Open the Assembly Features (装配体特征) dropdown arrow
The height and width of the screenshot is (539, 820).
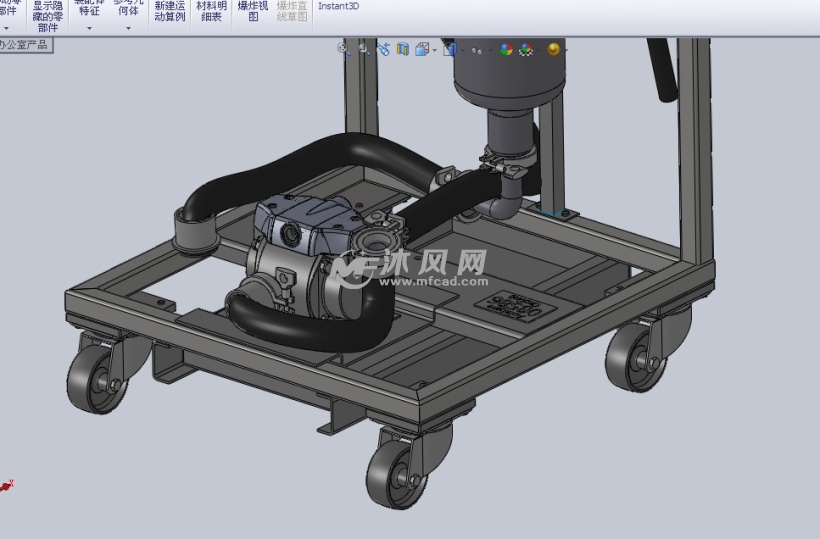pos(89,28)
